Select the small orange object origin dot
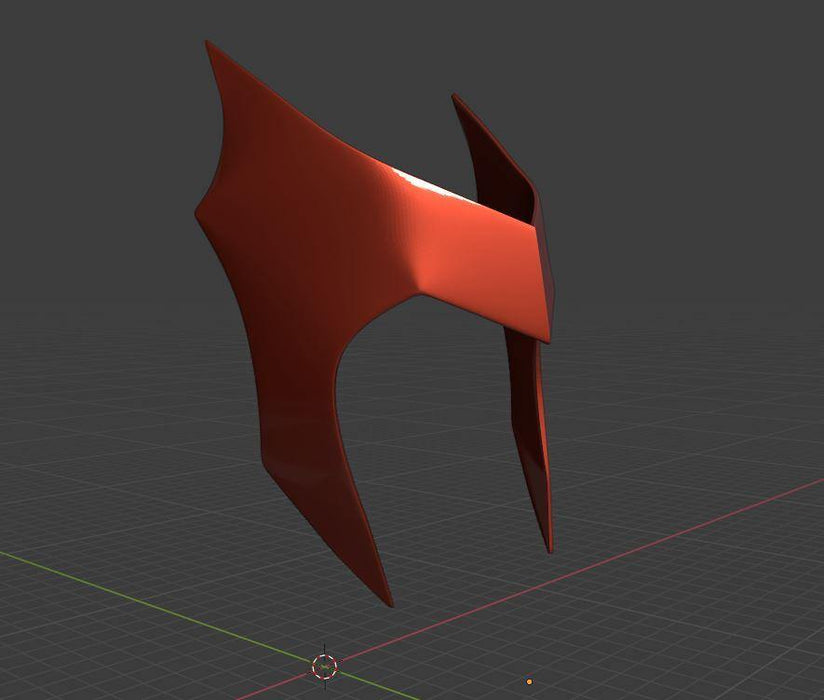This screenshot has width=824, height=700. (x=528, y=682)
